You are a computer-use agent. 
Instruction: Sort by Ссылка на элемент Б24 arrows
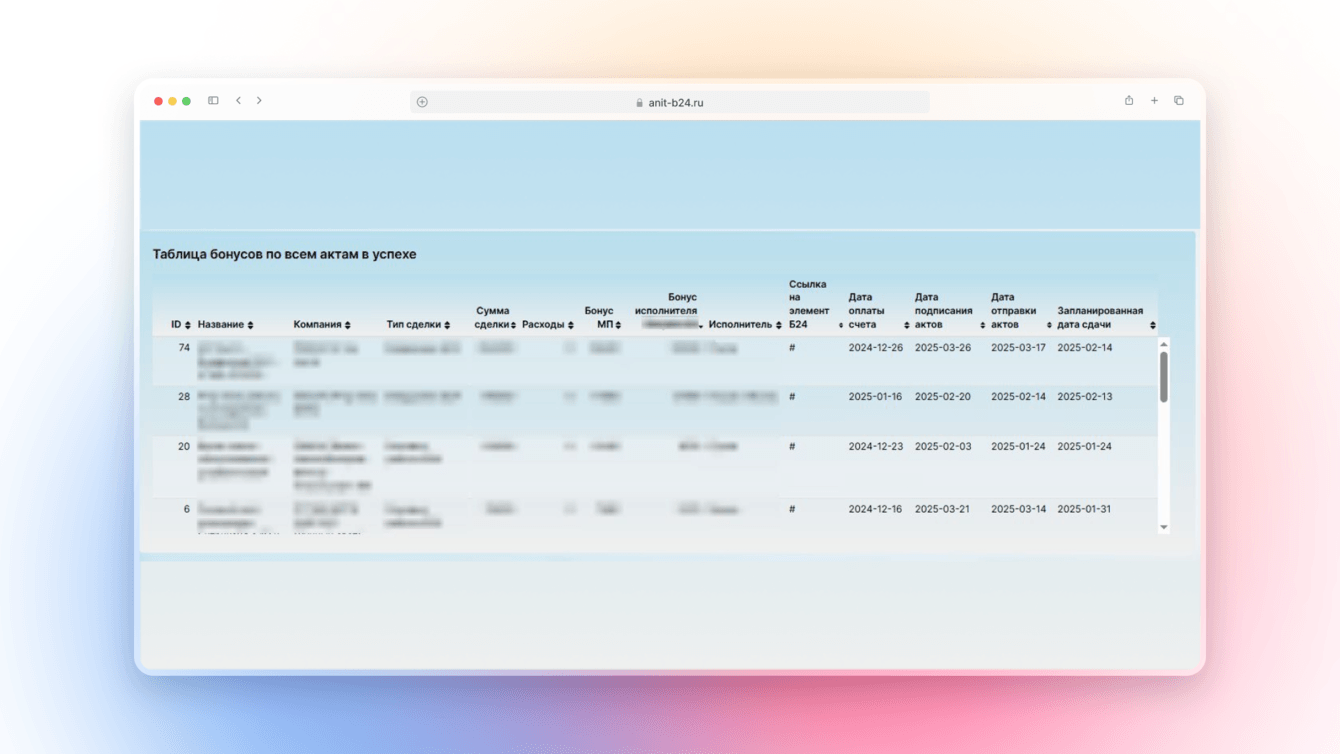841,325
